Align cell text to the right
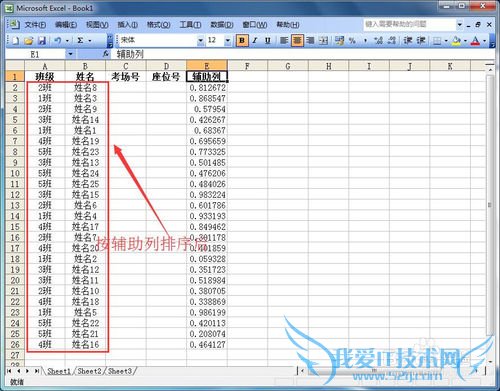500x391 pixels. (310, 41)
